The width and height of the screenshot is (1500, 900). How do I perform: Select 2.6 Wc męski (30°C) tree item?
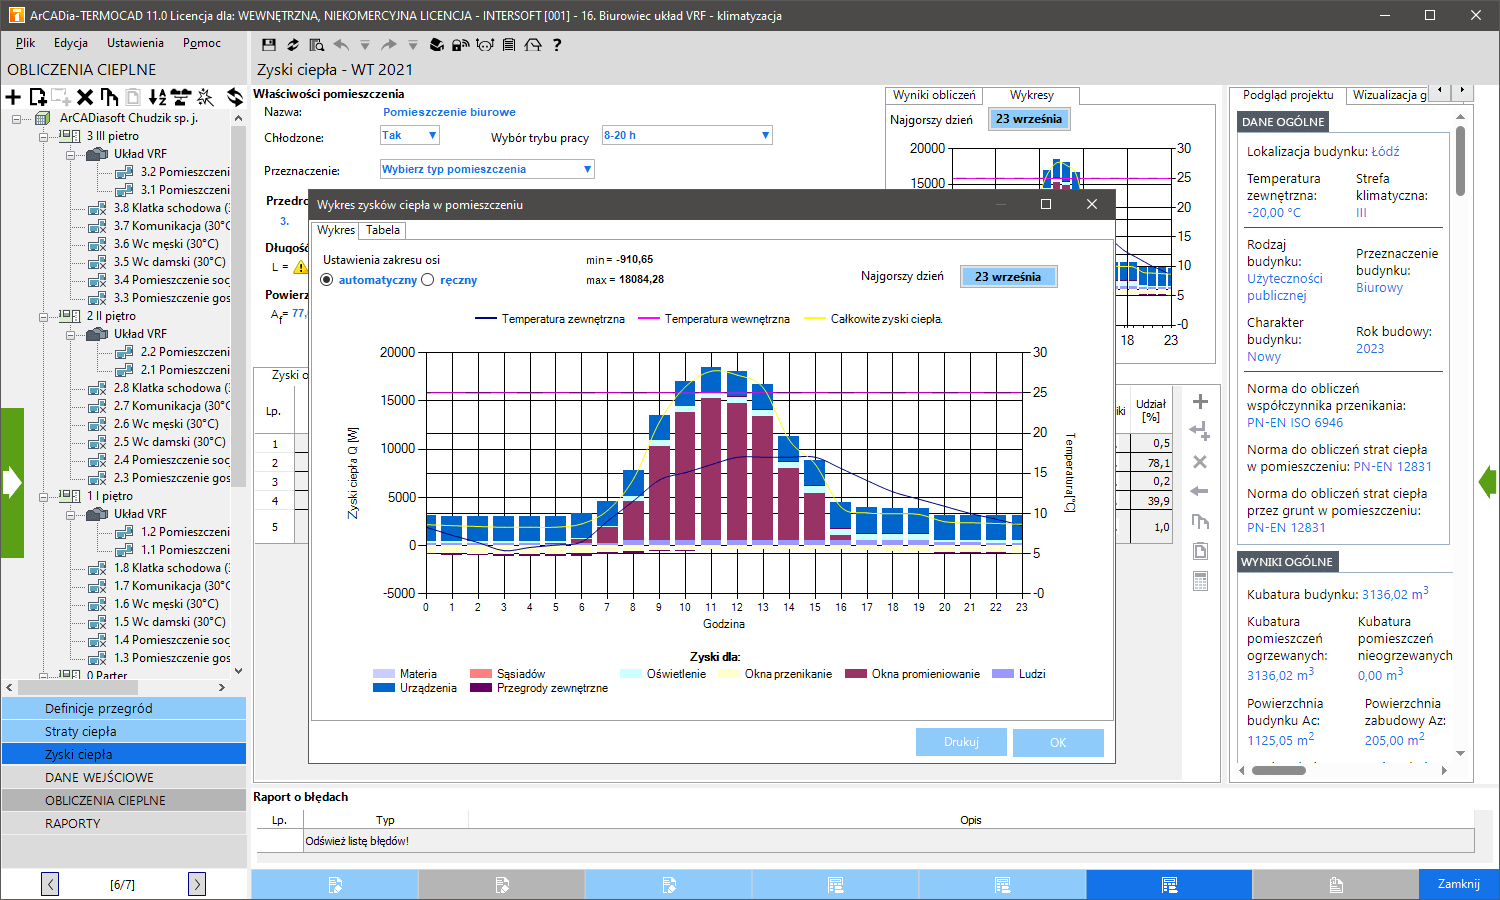166,424
